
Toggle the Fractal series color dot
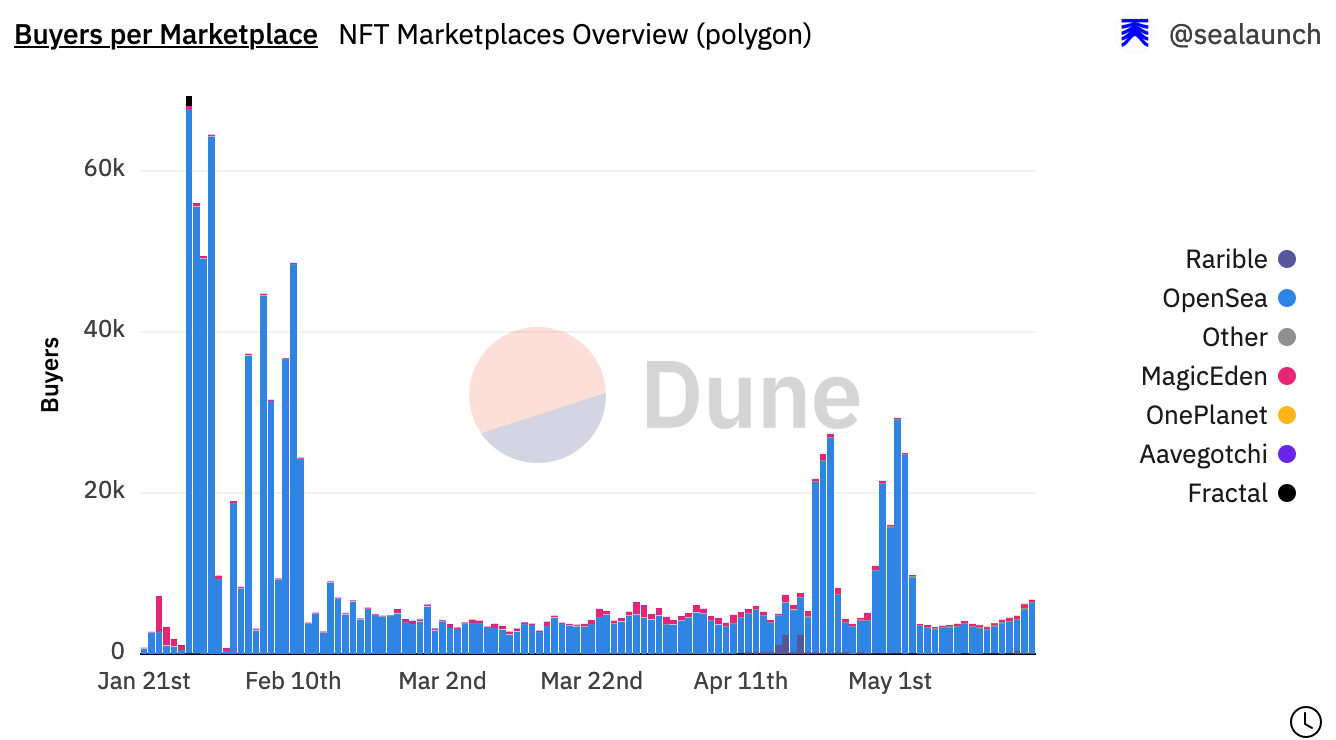(1287, 493)
